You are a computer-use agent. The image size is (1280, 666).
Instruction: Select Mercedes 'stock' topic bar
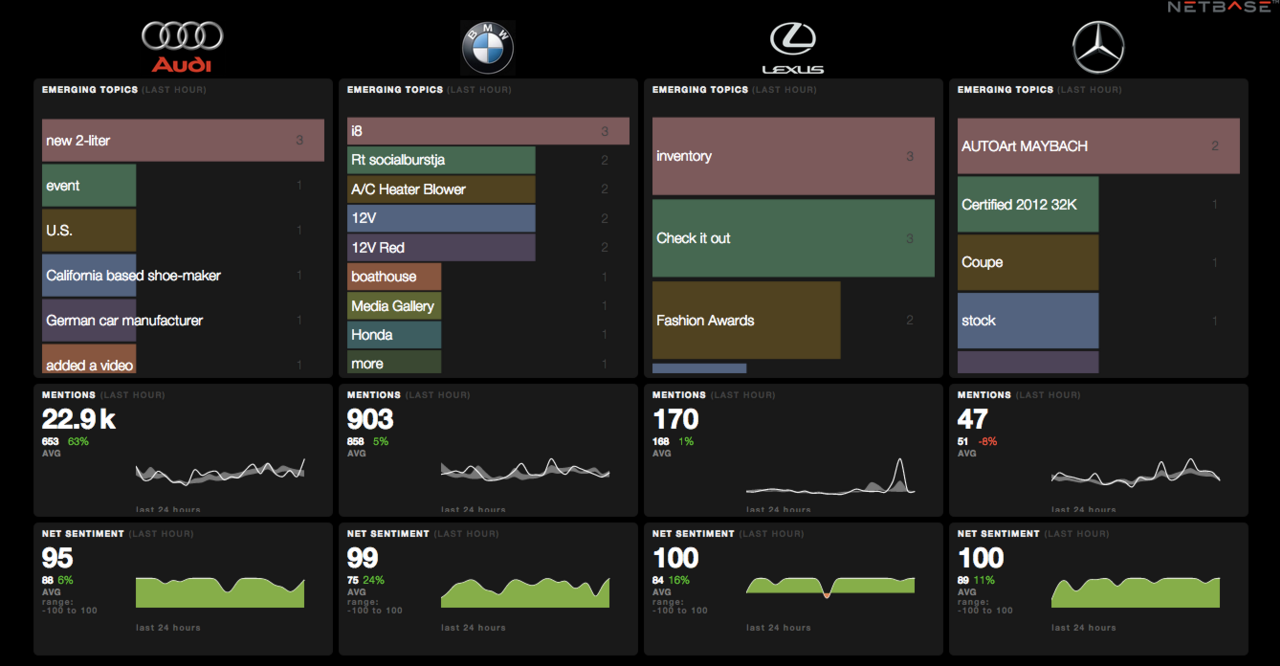click(1028, 320)
